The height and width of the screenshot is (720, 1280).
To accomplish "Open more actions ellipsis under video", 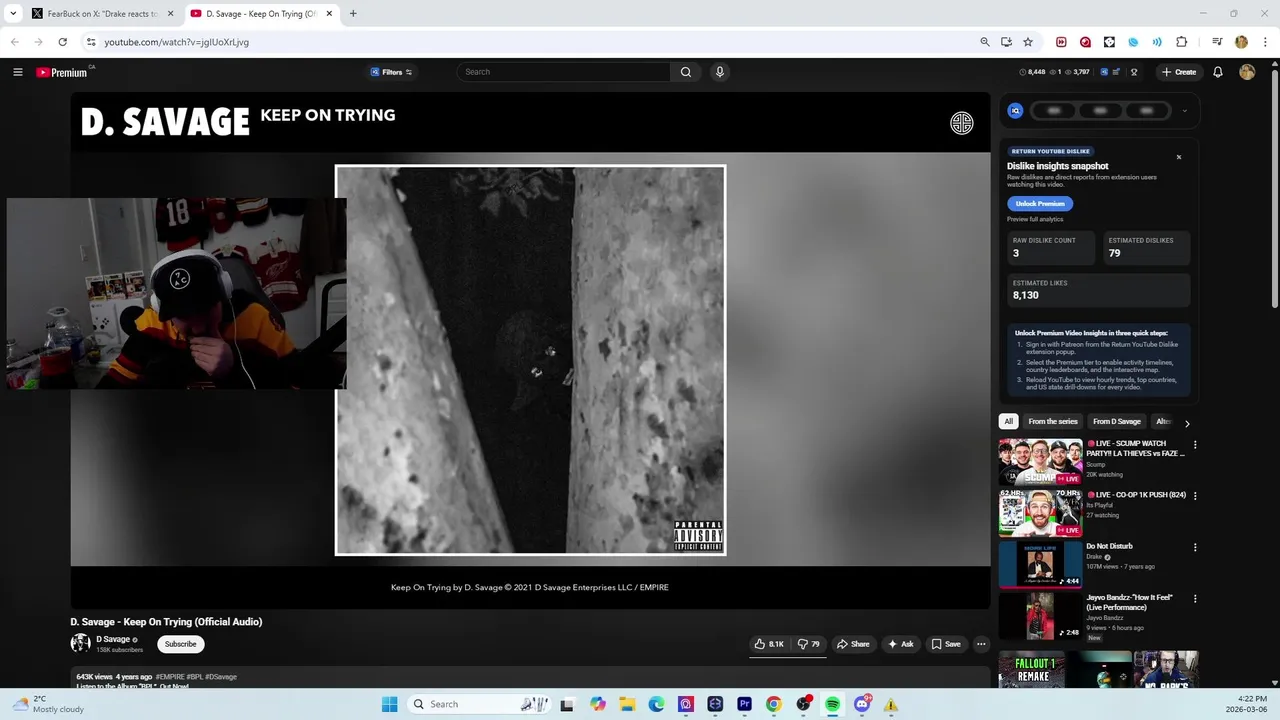I will click(x=981, y=644).
